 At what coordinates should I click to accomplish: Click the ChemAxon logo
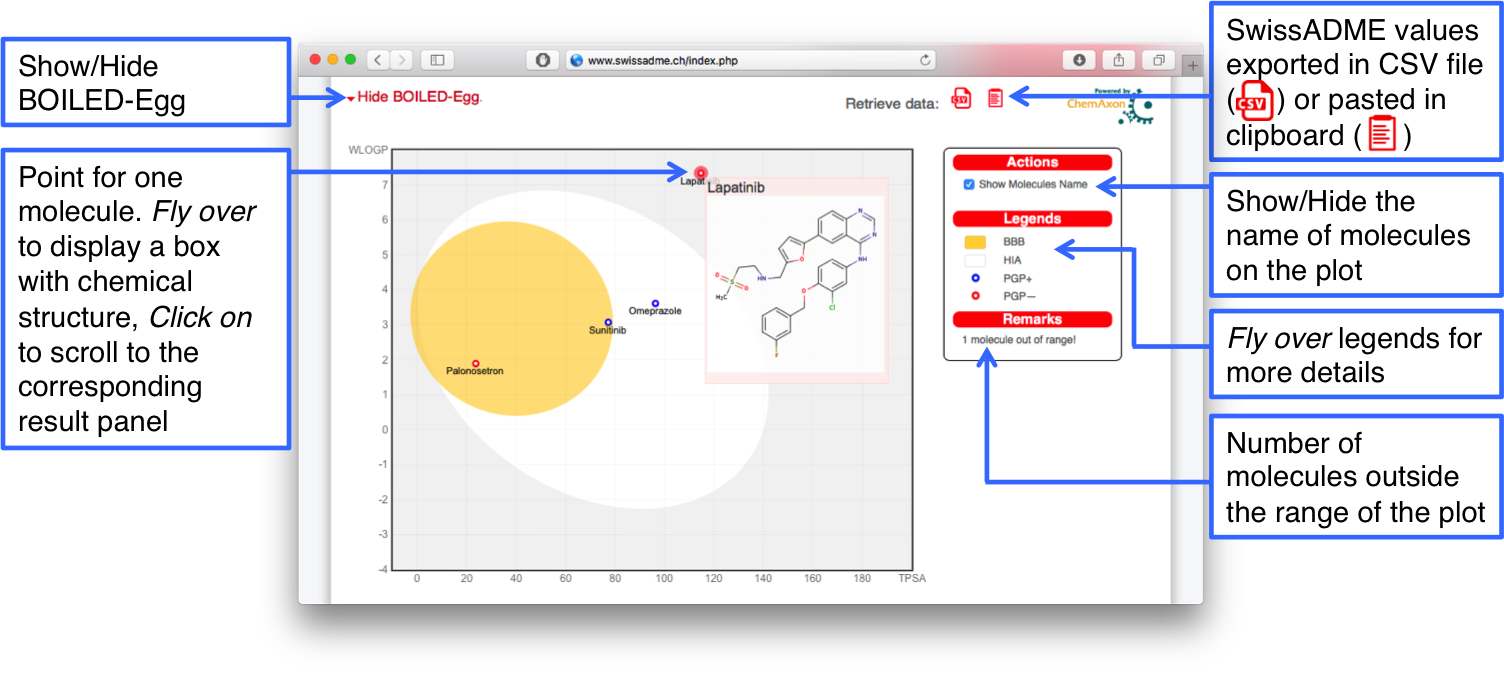[x=1108, y=104]
